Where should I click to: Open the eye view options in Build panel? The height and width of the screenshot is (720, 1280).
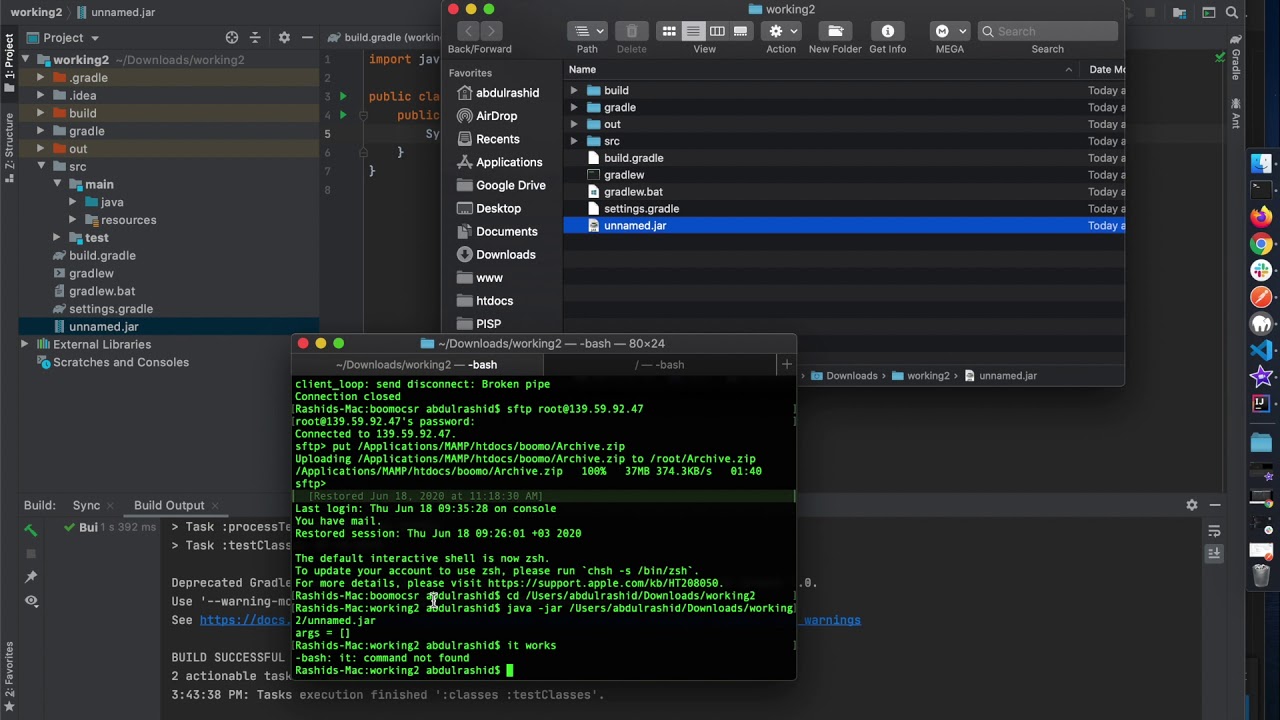tap(31, 601)
